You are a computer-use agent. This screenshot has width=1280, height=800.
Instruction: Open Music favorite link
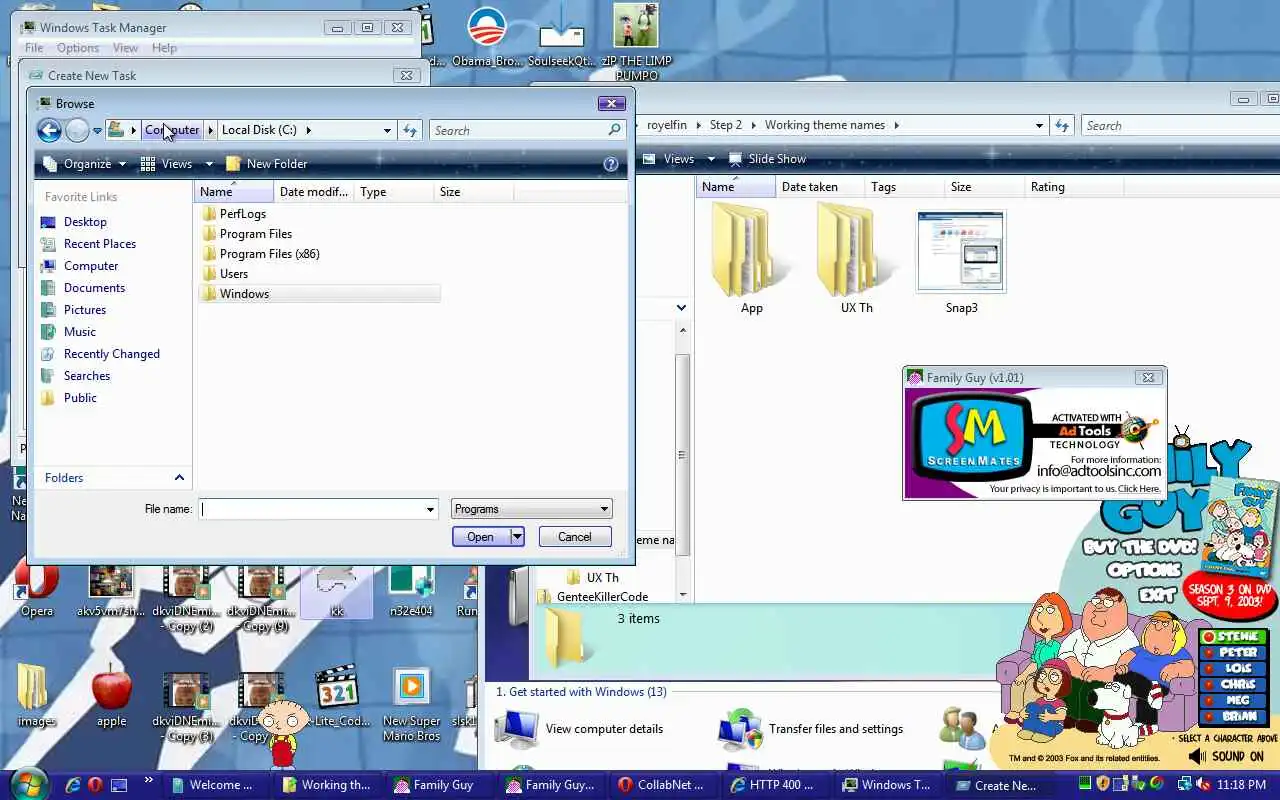(80, 332)
